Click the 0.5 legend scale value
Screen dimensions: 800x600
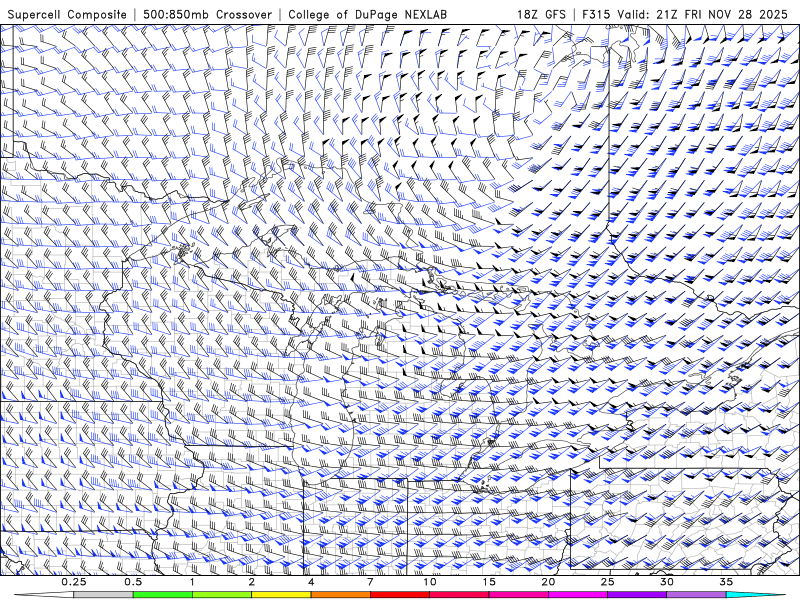tap(133, 582)
